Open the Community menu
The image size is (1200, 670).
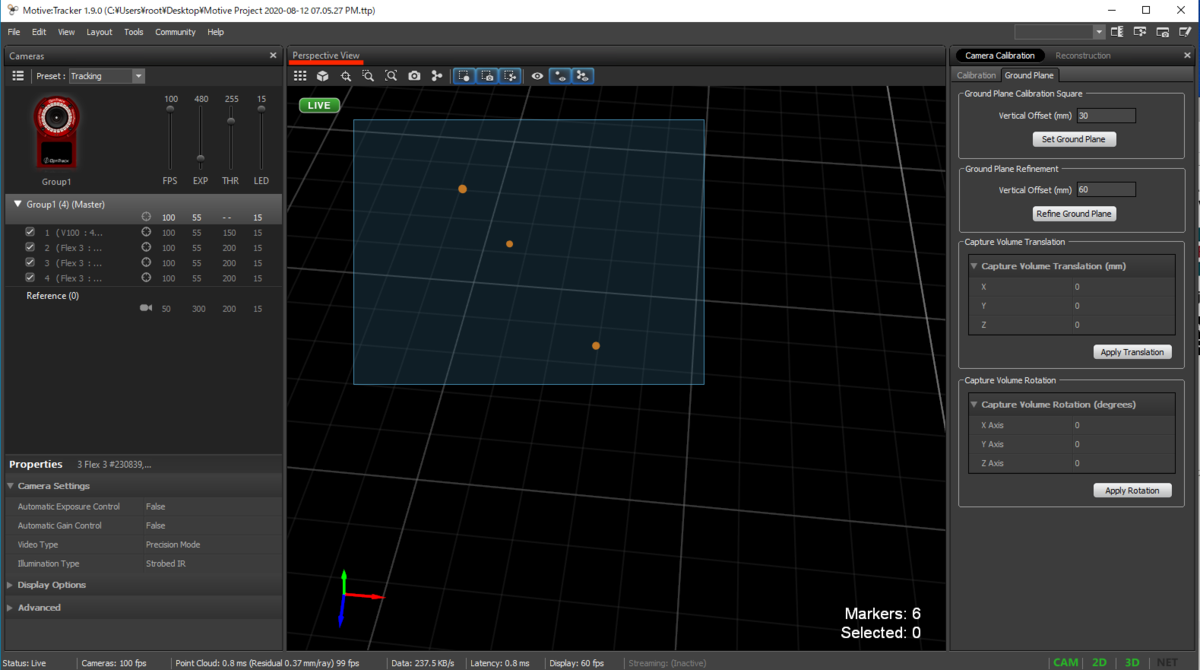click(x=175, y=32)
